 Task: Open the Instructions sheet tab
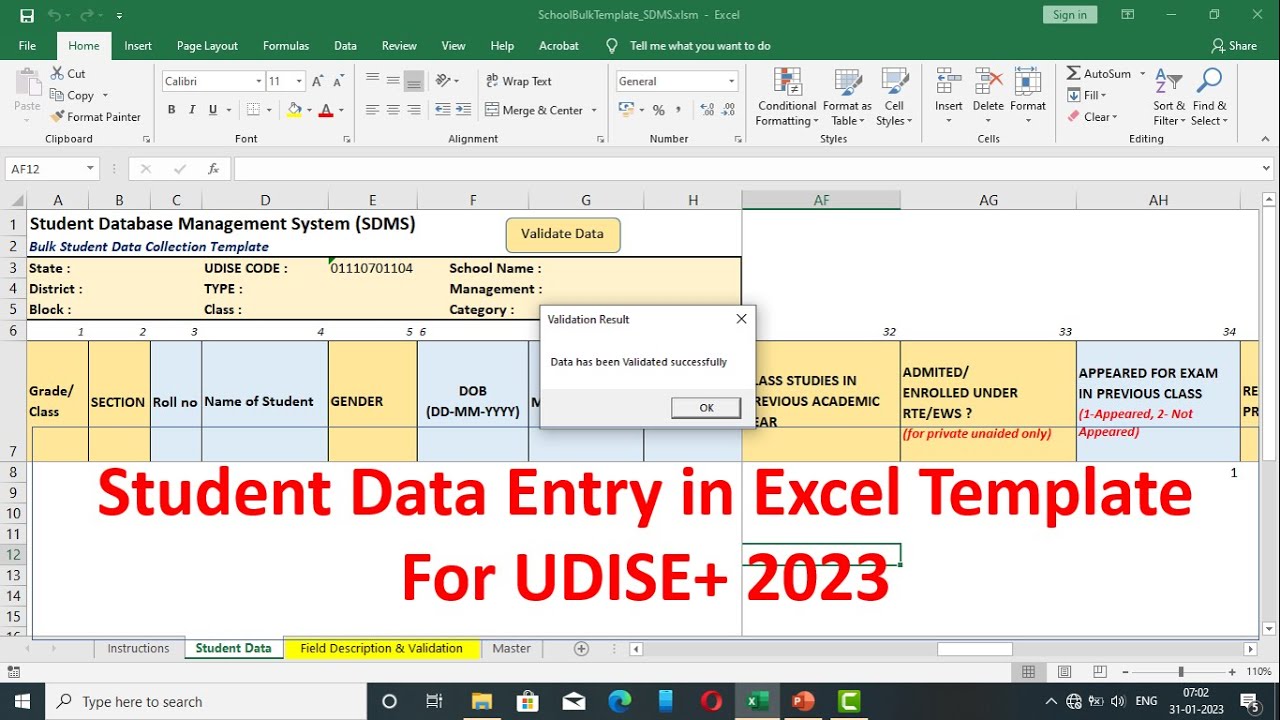point(138,648)
